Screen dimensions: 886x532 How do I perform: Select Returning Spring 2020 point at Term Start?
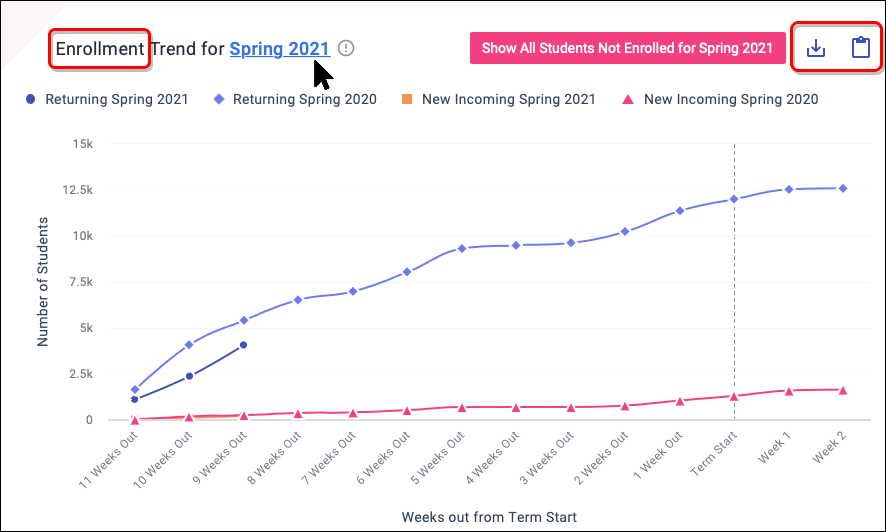(734, 199)
